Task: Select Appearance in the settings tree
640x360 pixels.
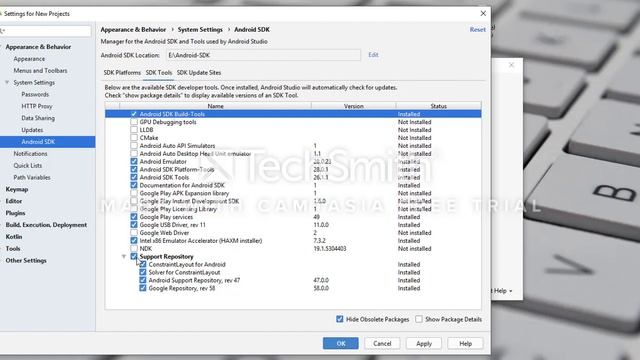Action: [x=29, y=59]
